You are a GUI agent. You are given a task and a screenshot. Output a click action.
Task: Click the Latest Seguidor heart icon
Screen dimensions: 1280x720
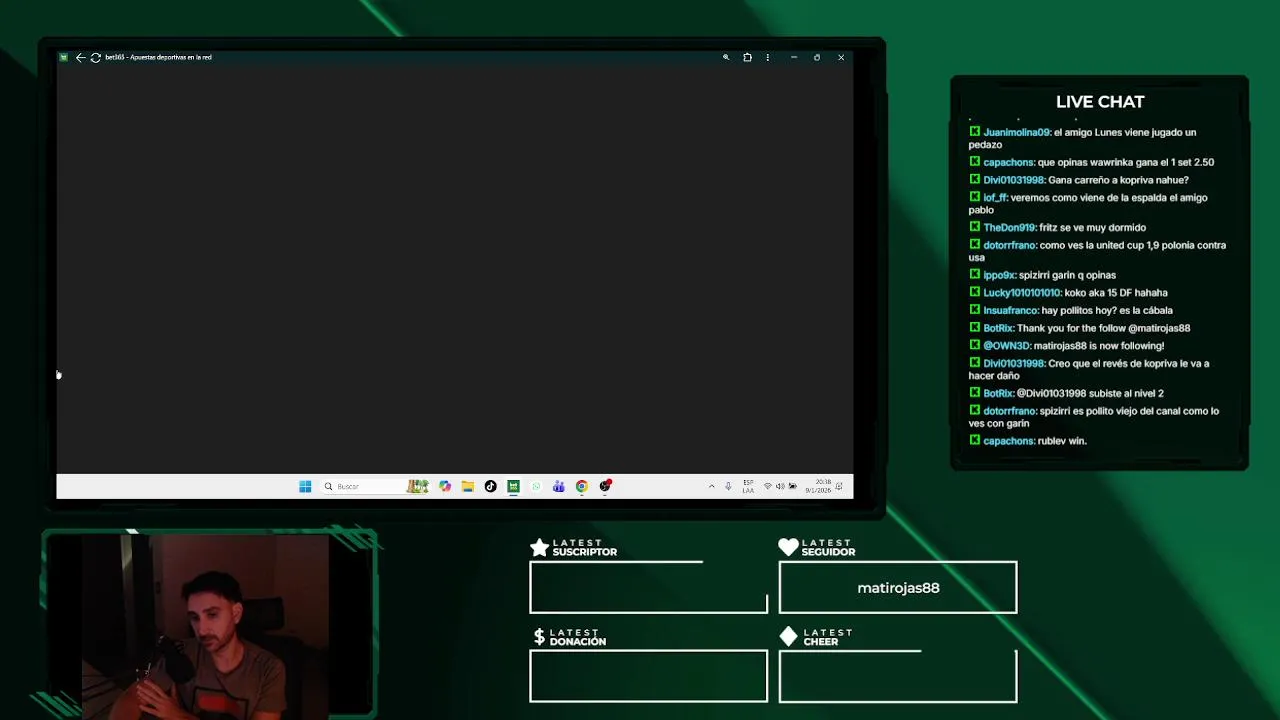789,547
